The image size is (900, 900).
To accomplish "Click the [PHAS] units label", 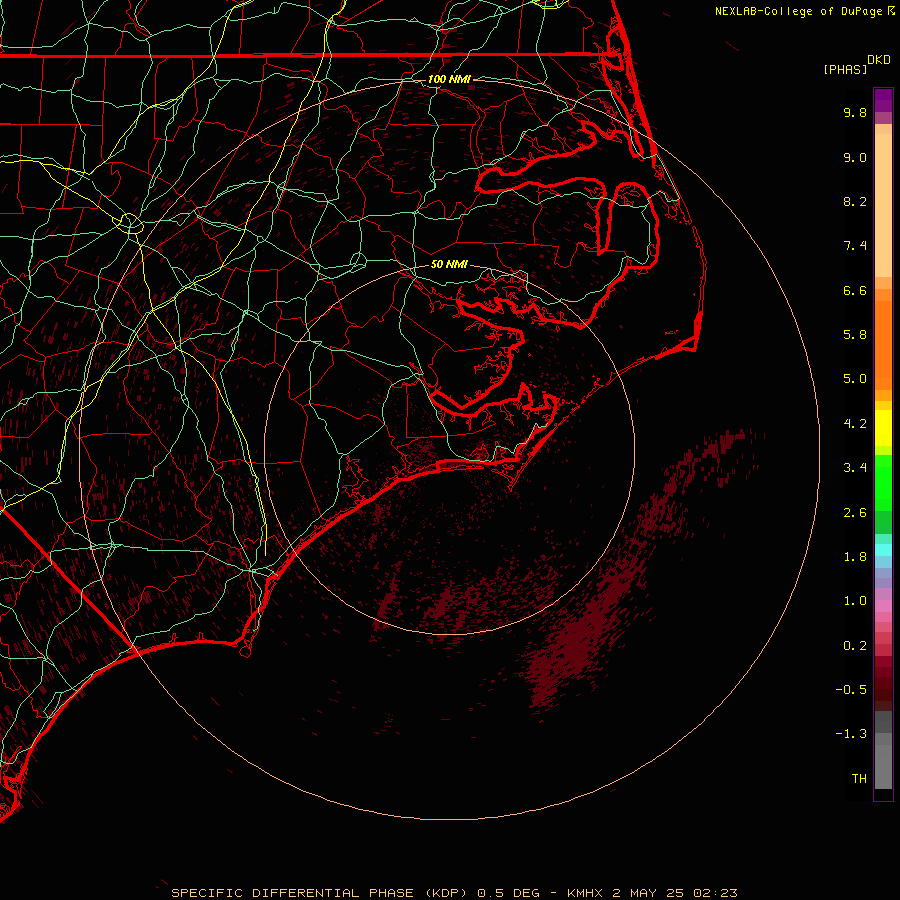I will tap(845, 70).
